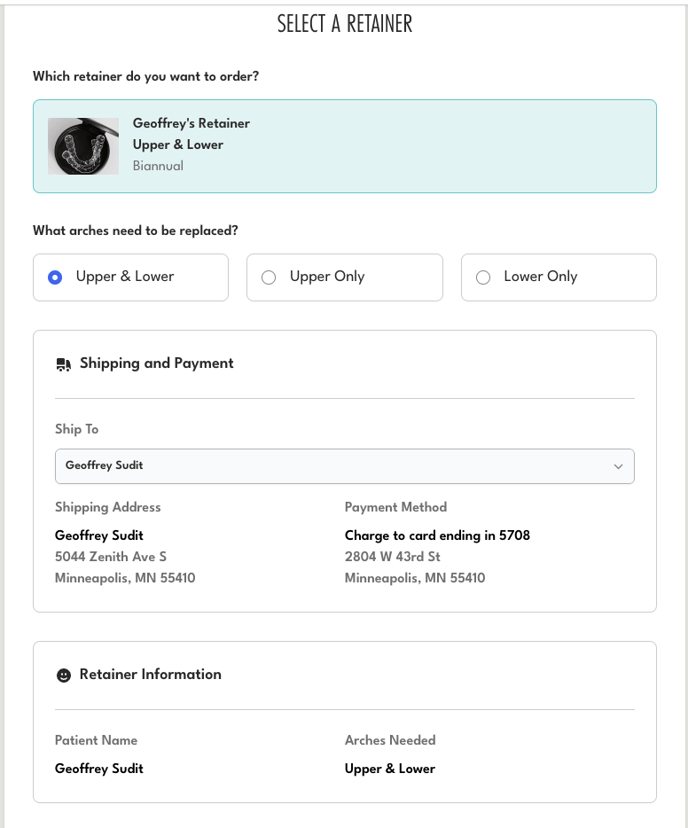688x828 pixels.
Task: Click the retainer product thumbnail image
Action: (83, 146)
